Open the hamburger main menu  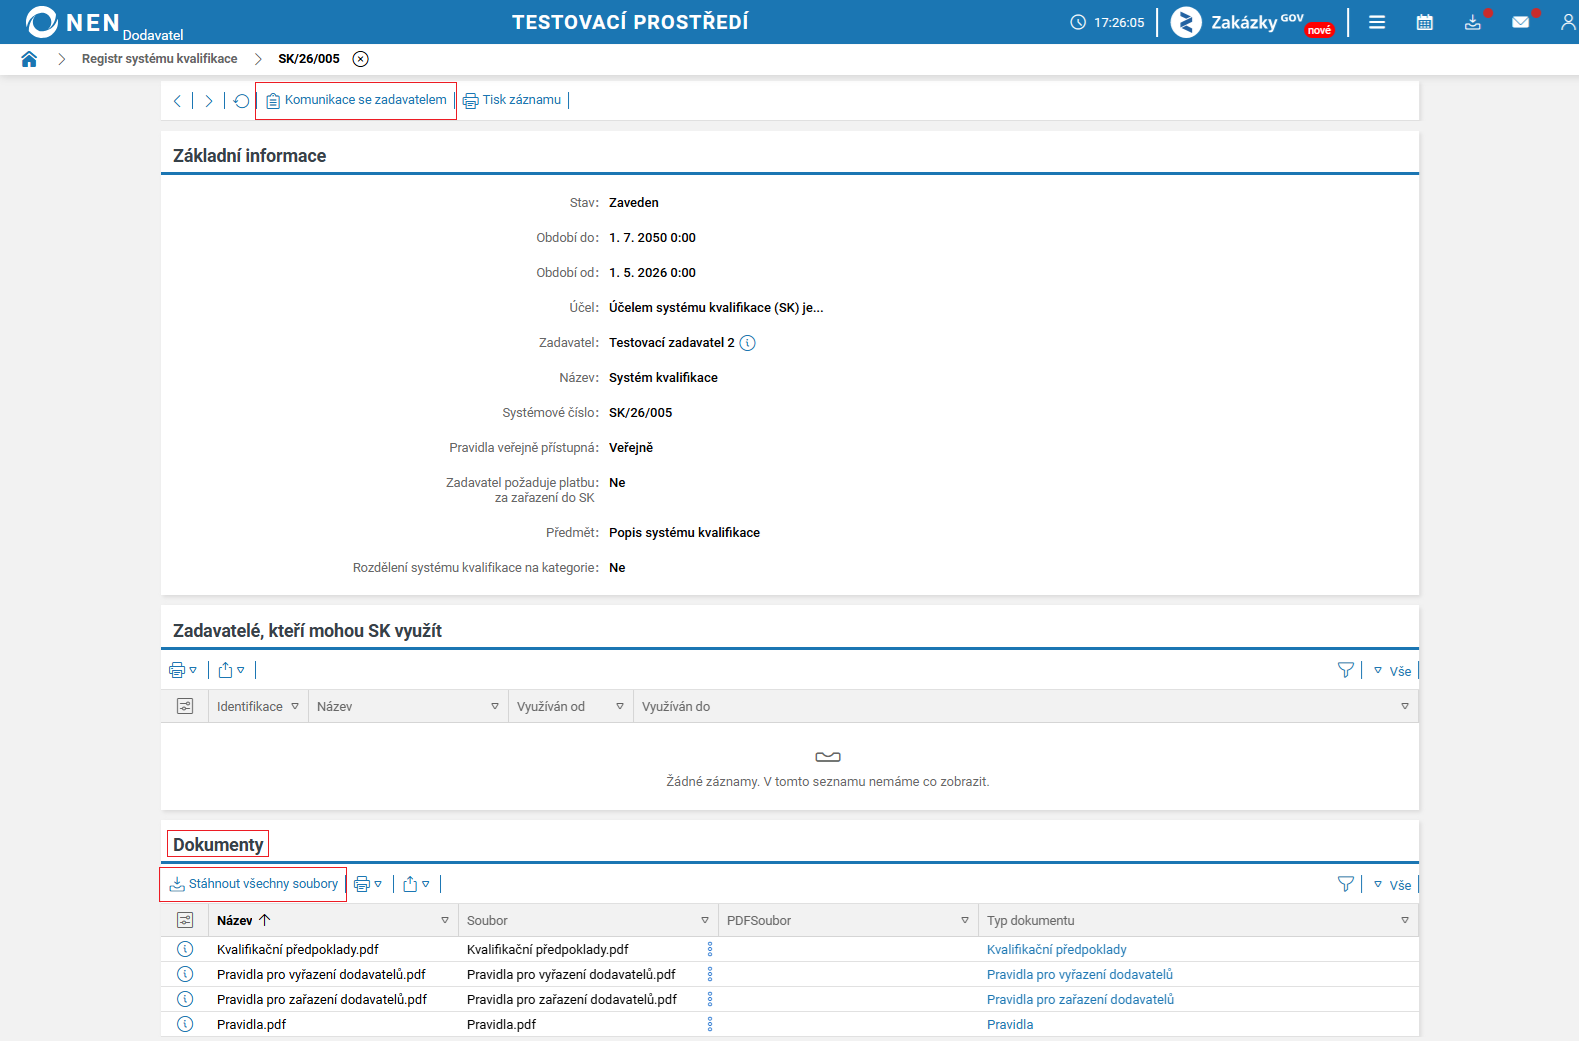click(x=1377, y=22)
